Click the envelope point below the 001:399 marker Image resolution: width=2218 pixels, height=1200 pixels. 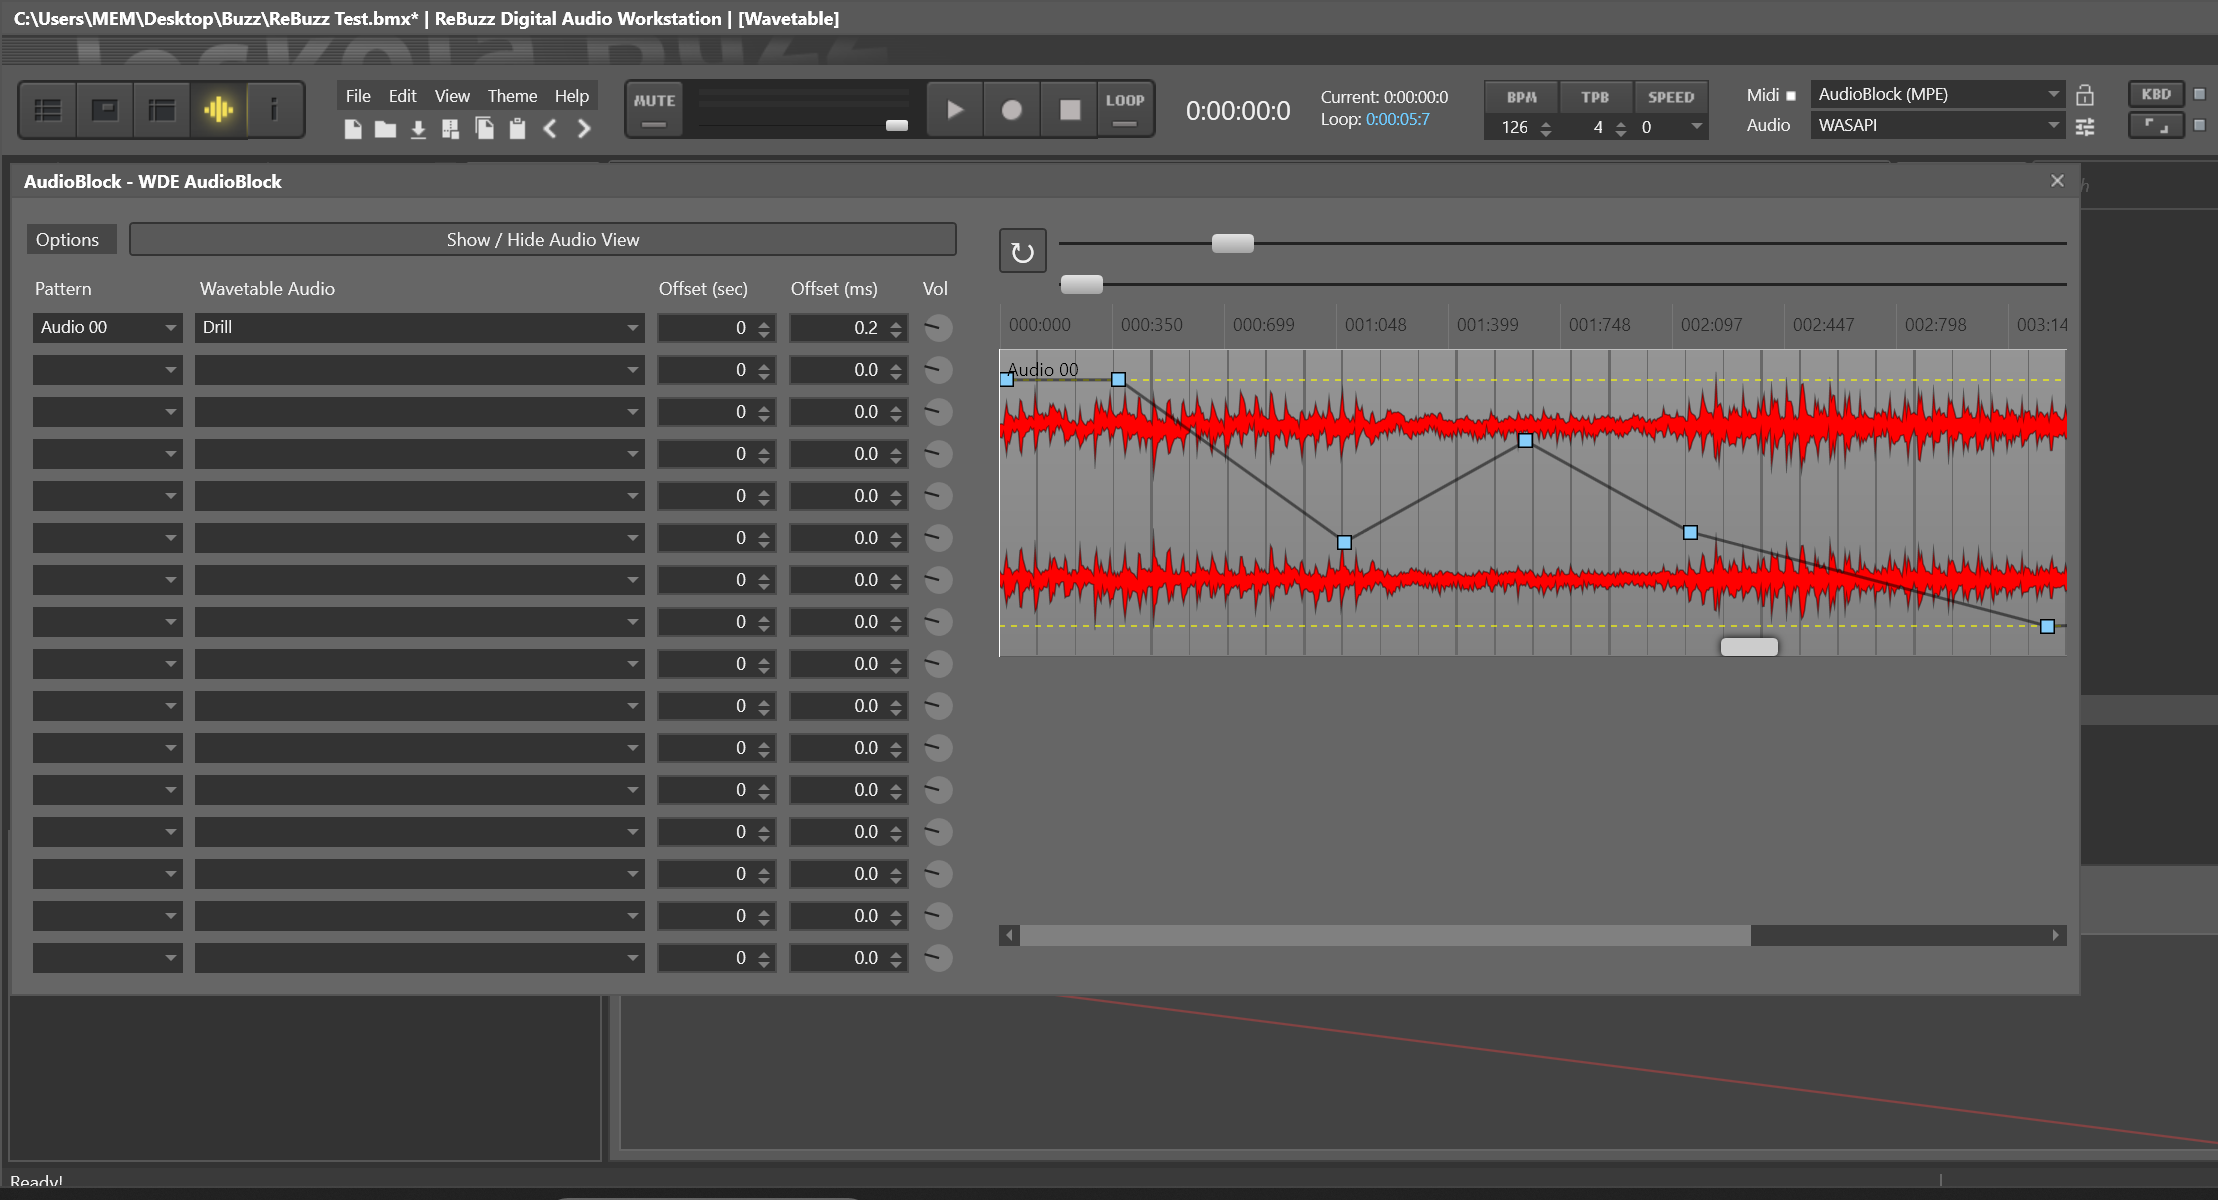pos(1525,440)
